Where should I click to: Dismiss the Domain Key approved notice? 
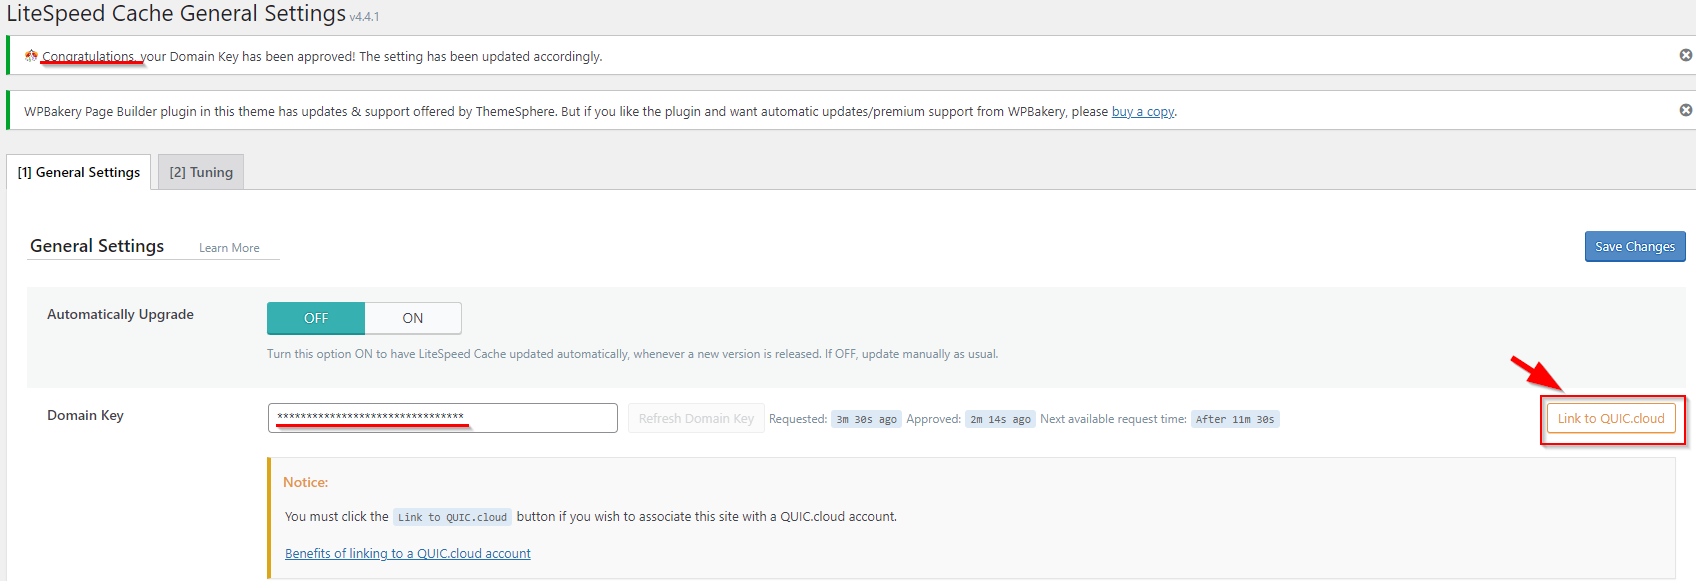click(x=1685, y=55)
